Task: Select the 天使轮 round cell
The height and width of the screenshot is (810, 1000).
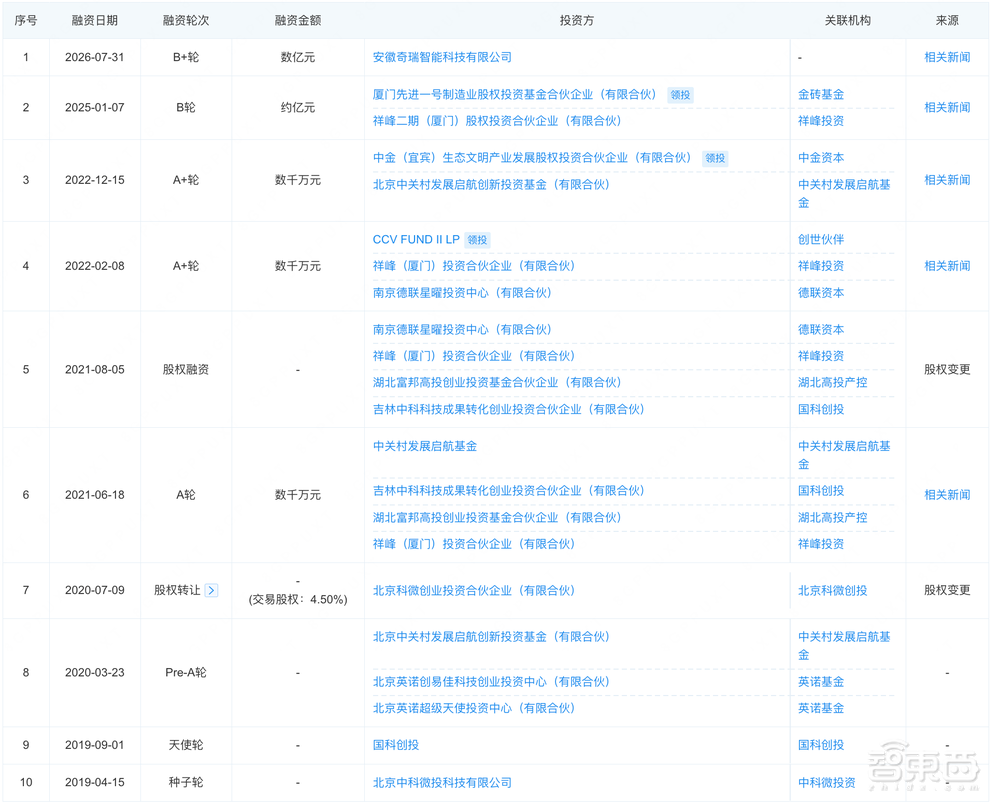Action: 186,746
